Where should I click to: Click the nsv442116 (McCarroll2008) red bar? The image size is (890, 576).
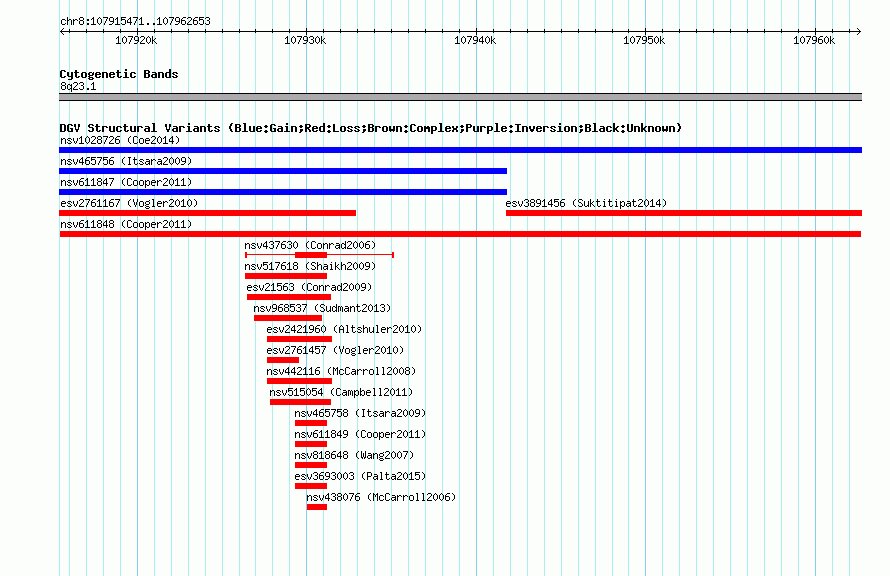(299, 381)
